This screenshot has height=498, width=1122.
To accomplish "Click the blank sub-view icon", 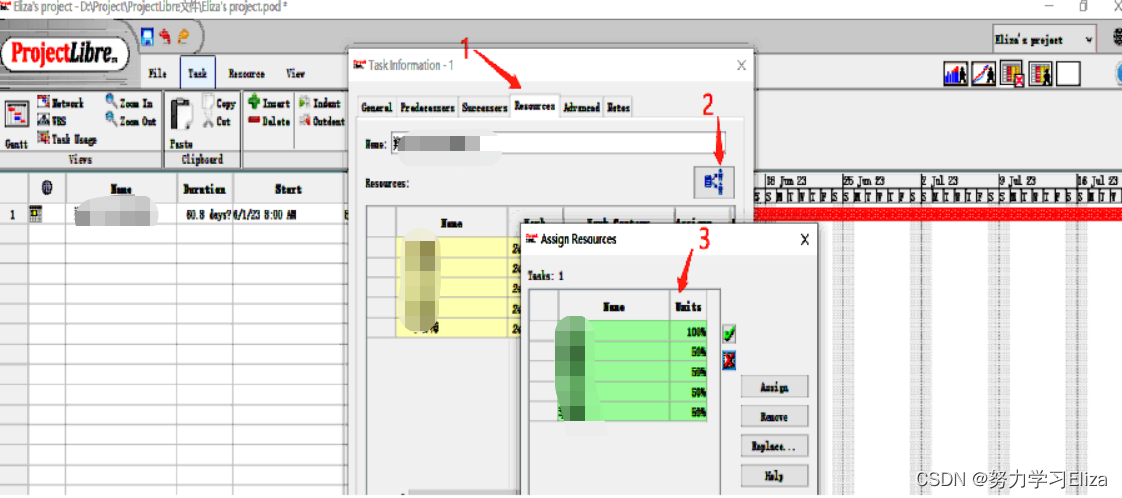I will [1068, 74].
